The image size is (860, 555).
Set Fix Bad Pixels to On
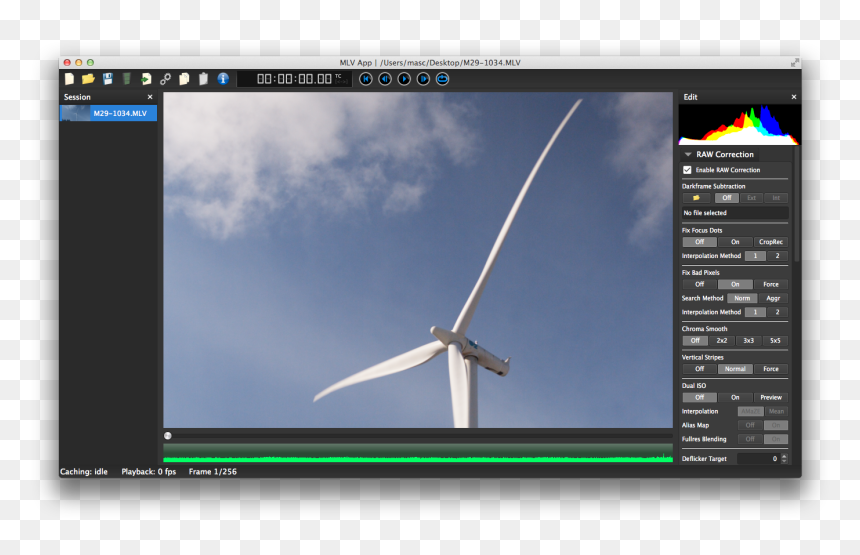(735, 285)
